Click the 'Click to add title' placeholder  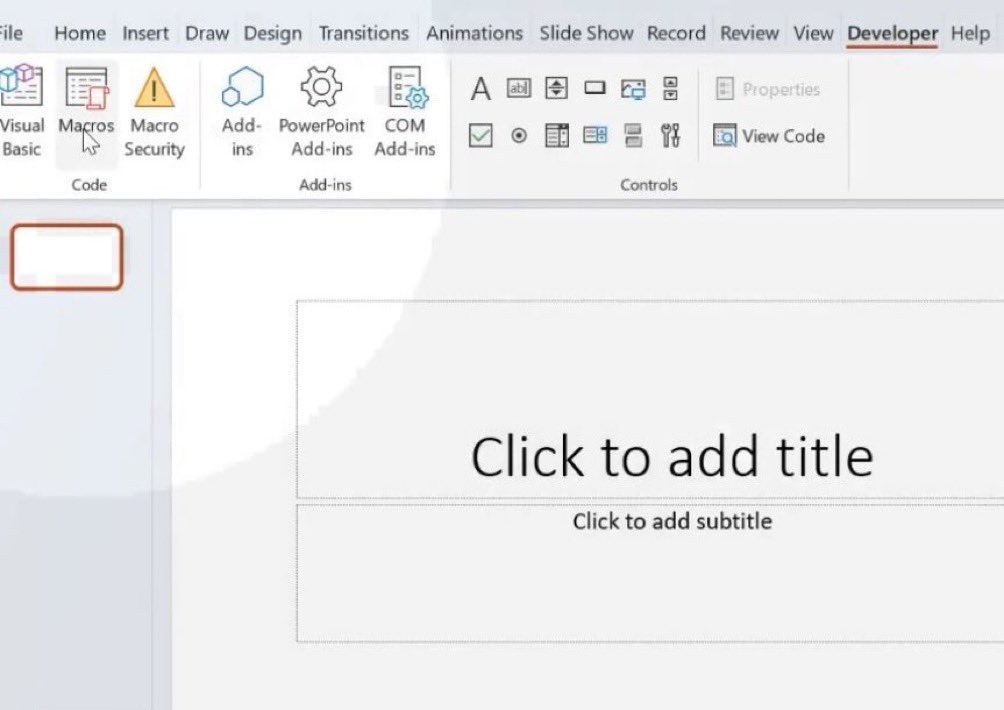pyautogui.click(x=650, y=398)
